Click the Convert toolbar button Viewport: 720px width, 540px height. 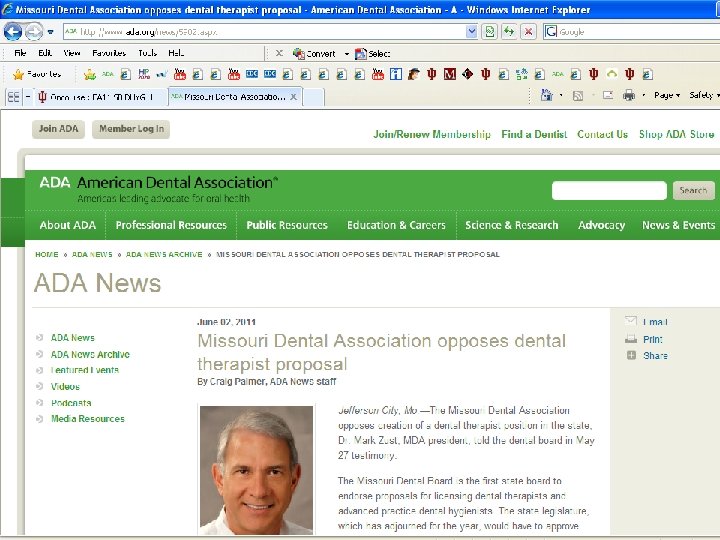tap(315, 54)
